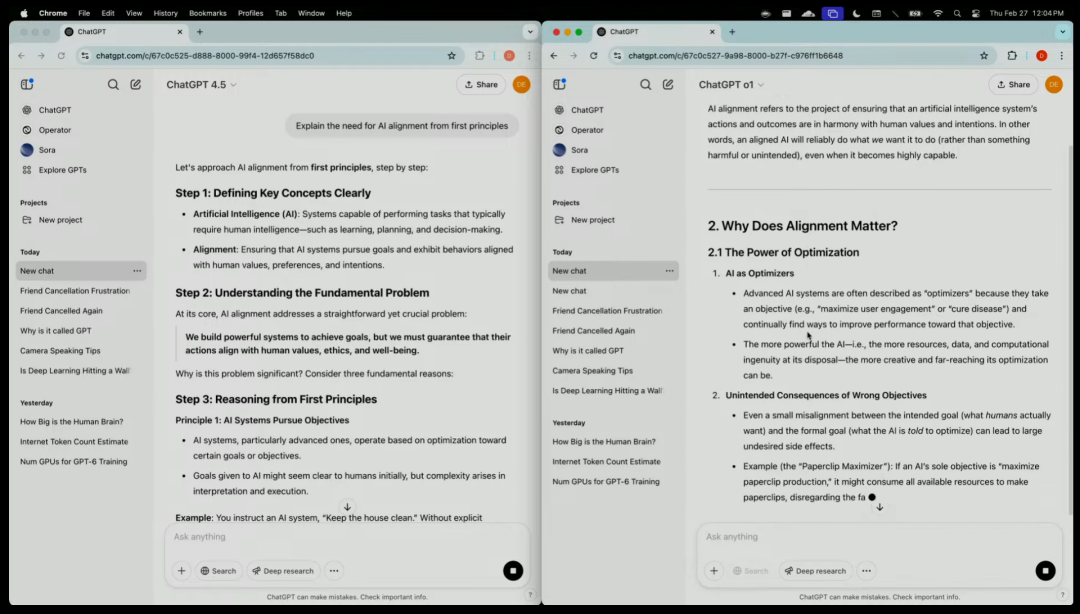Viewport: 1080px width, 614px height.
Task: Stop generating in the ChatGPT o1 window
Action: click(x=1046, y=571)
